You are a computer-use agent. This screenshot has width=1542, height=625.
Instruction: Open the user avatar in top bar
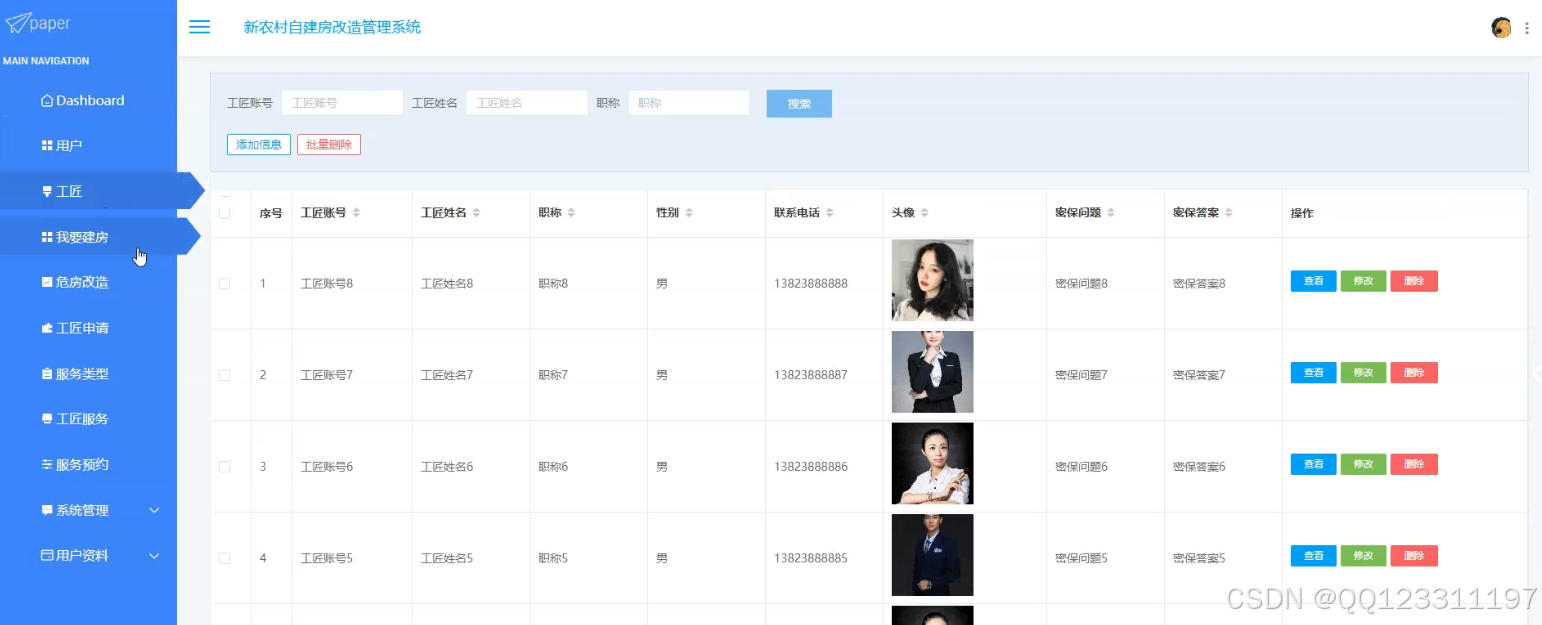click(1500, 28)
